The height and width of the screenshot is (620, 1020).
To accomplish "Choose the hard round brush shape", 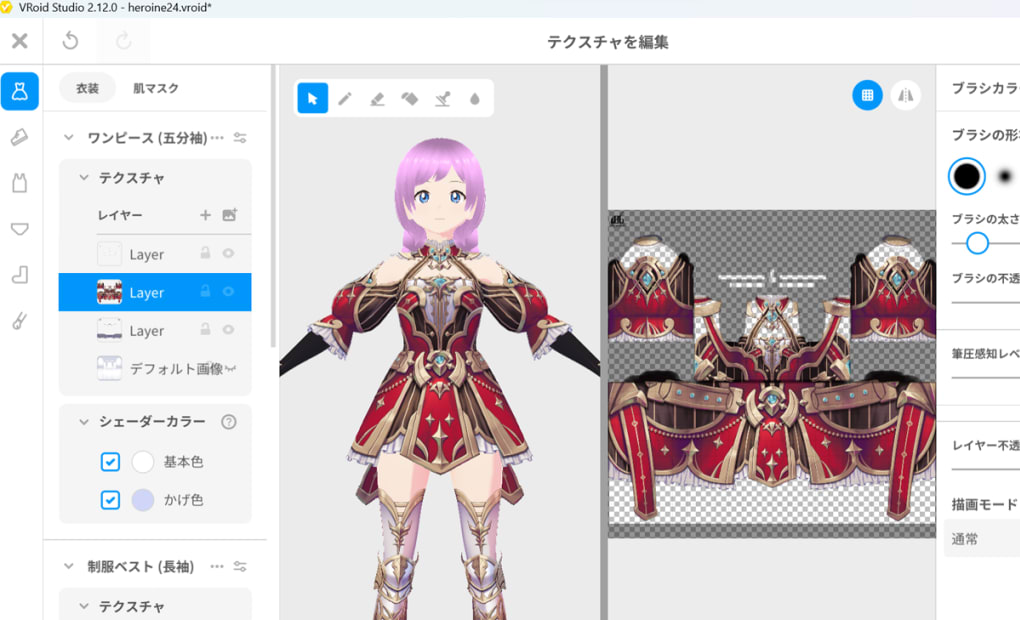I will click(x=966, y=176).
